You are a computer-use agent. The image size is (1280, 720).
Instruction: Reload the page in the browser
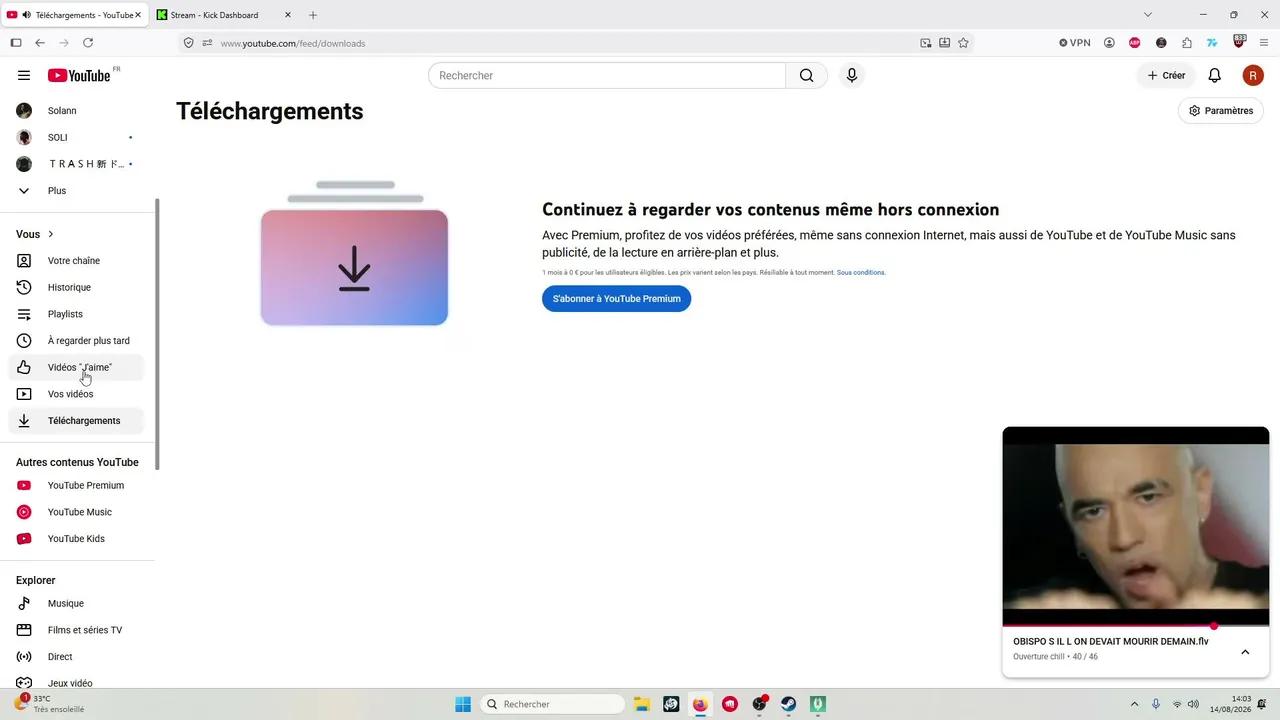88,43
